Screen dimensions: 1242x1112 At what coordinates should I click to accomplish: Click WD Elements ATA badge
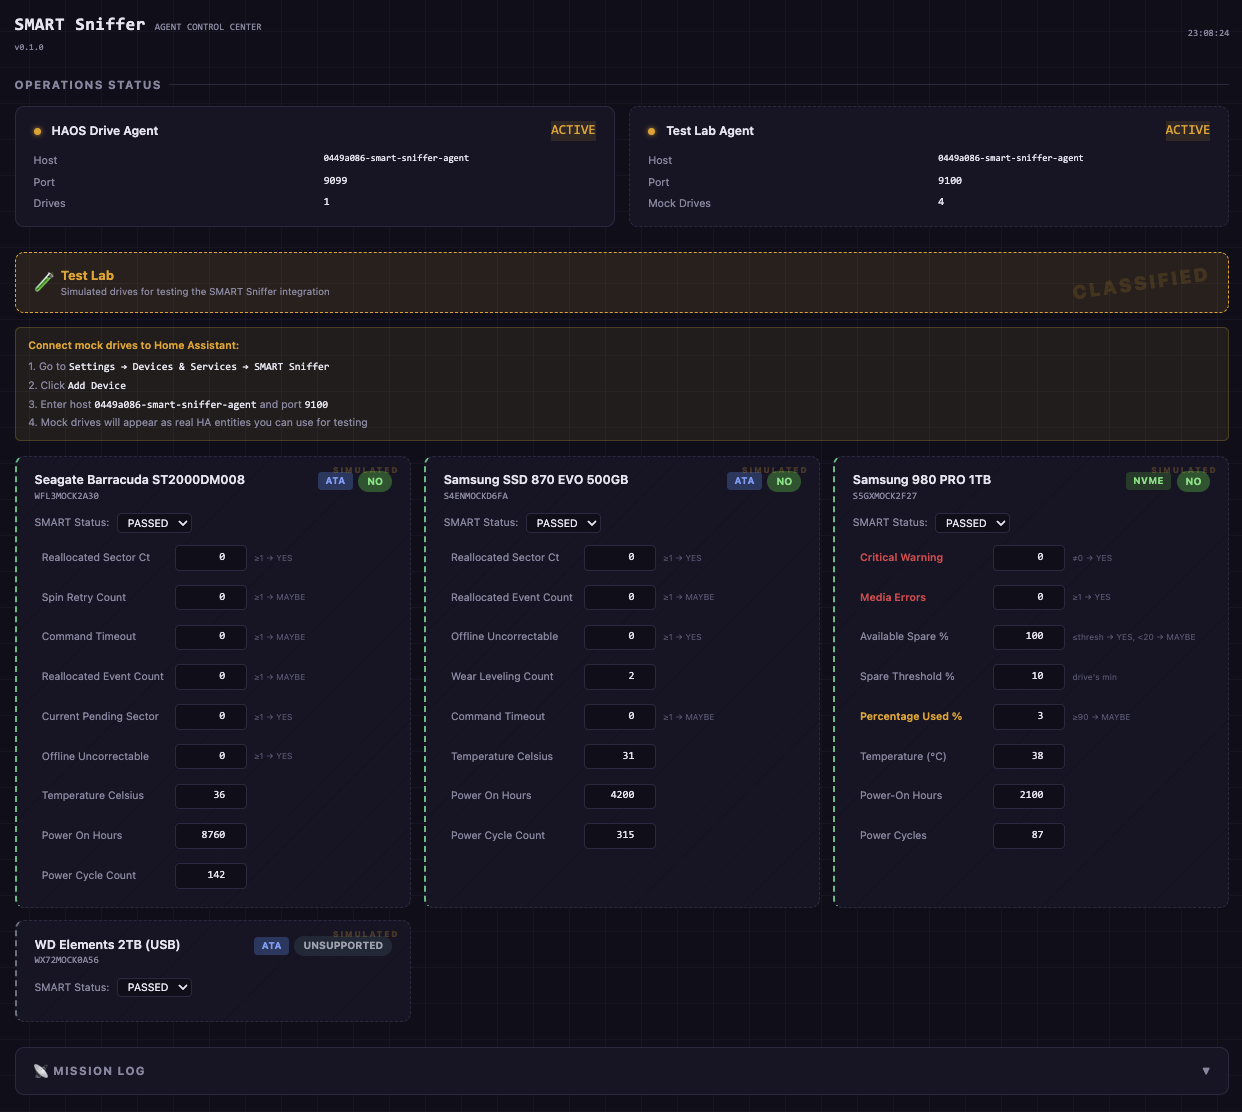click(x=271, y=946)
